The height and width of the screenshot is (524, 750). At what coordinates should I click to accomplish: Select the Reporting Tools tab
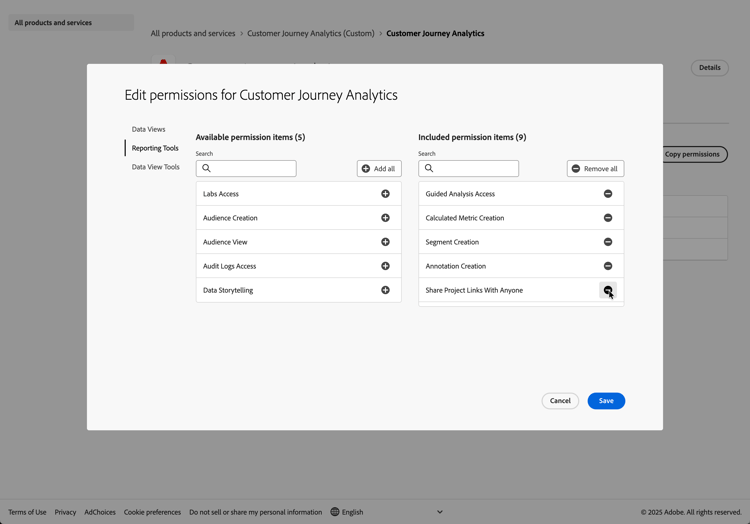(x=155, y=148)
